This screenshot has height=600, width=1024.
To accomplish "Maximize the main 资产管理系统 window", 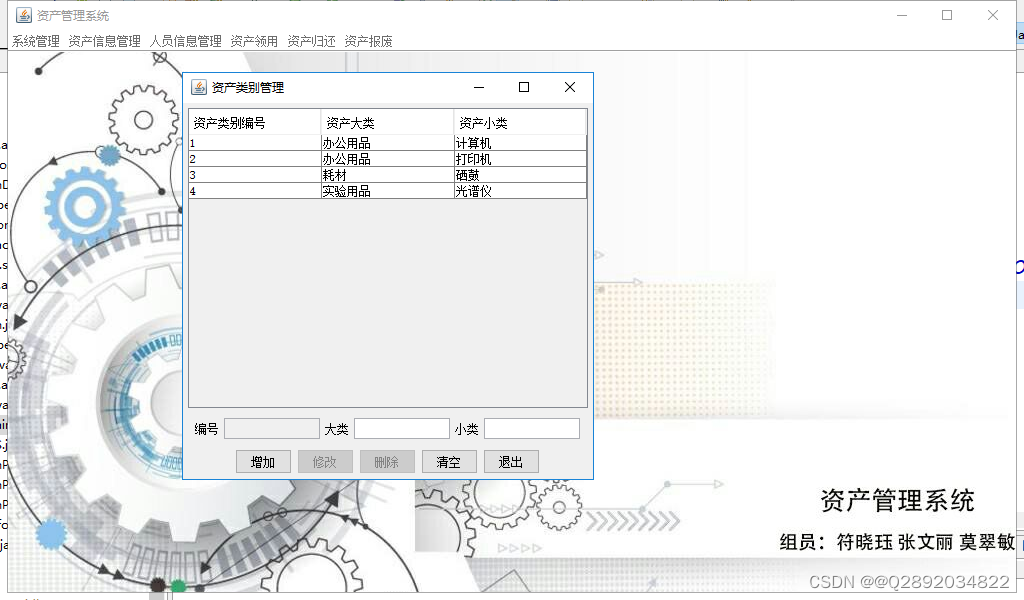I will [947, 15].
